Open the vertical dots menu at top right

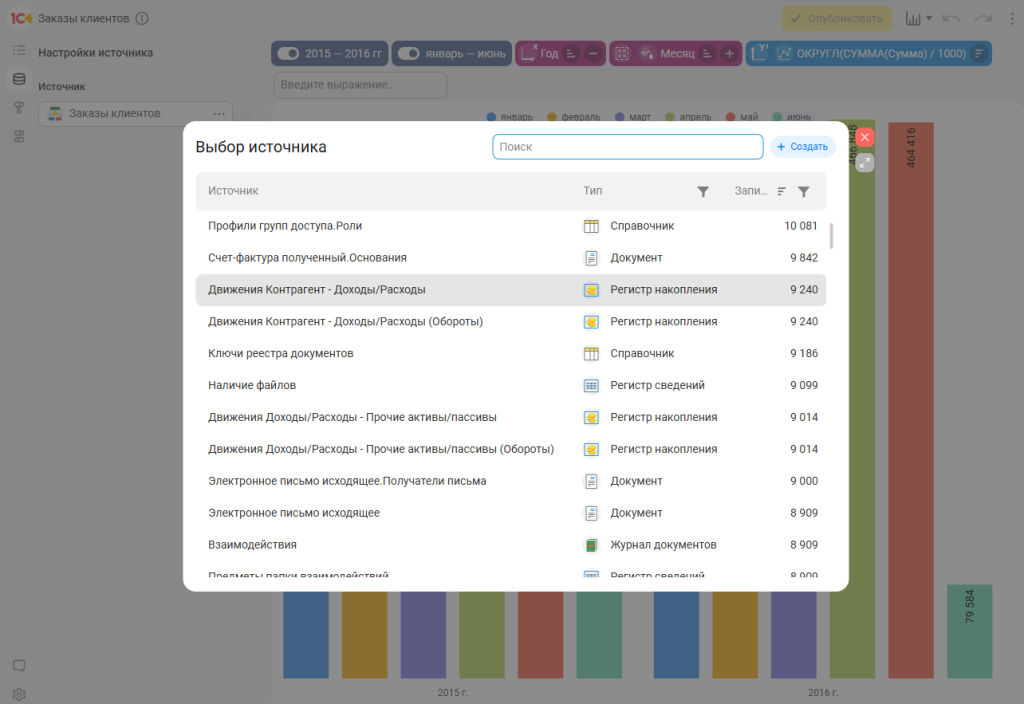1013,18
